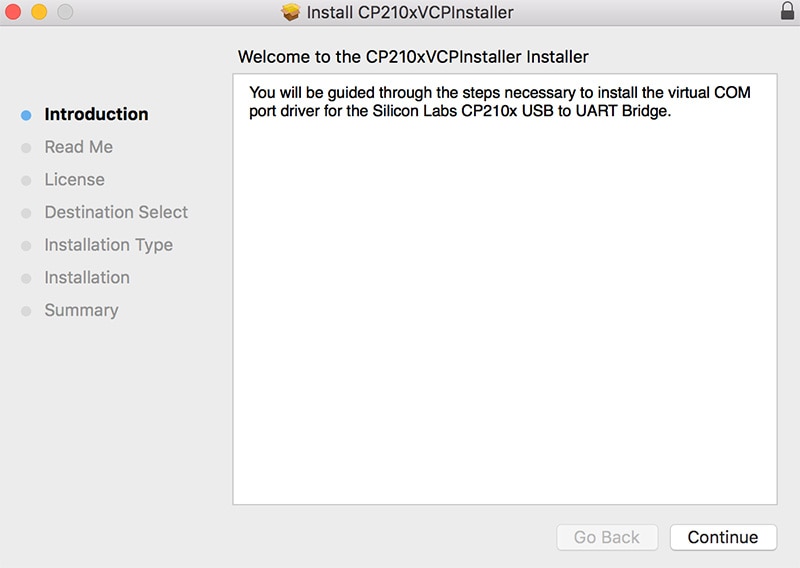
Task: Click the gray disabled zoom window button
Action: pyautogui.click(x=65, y=13)
